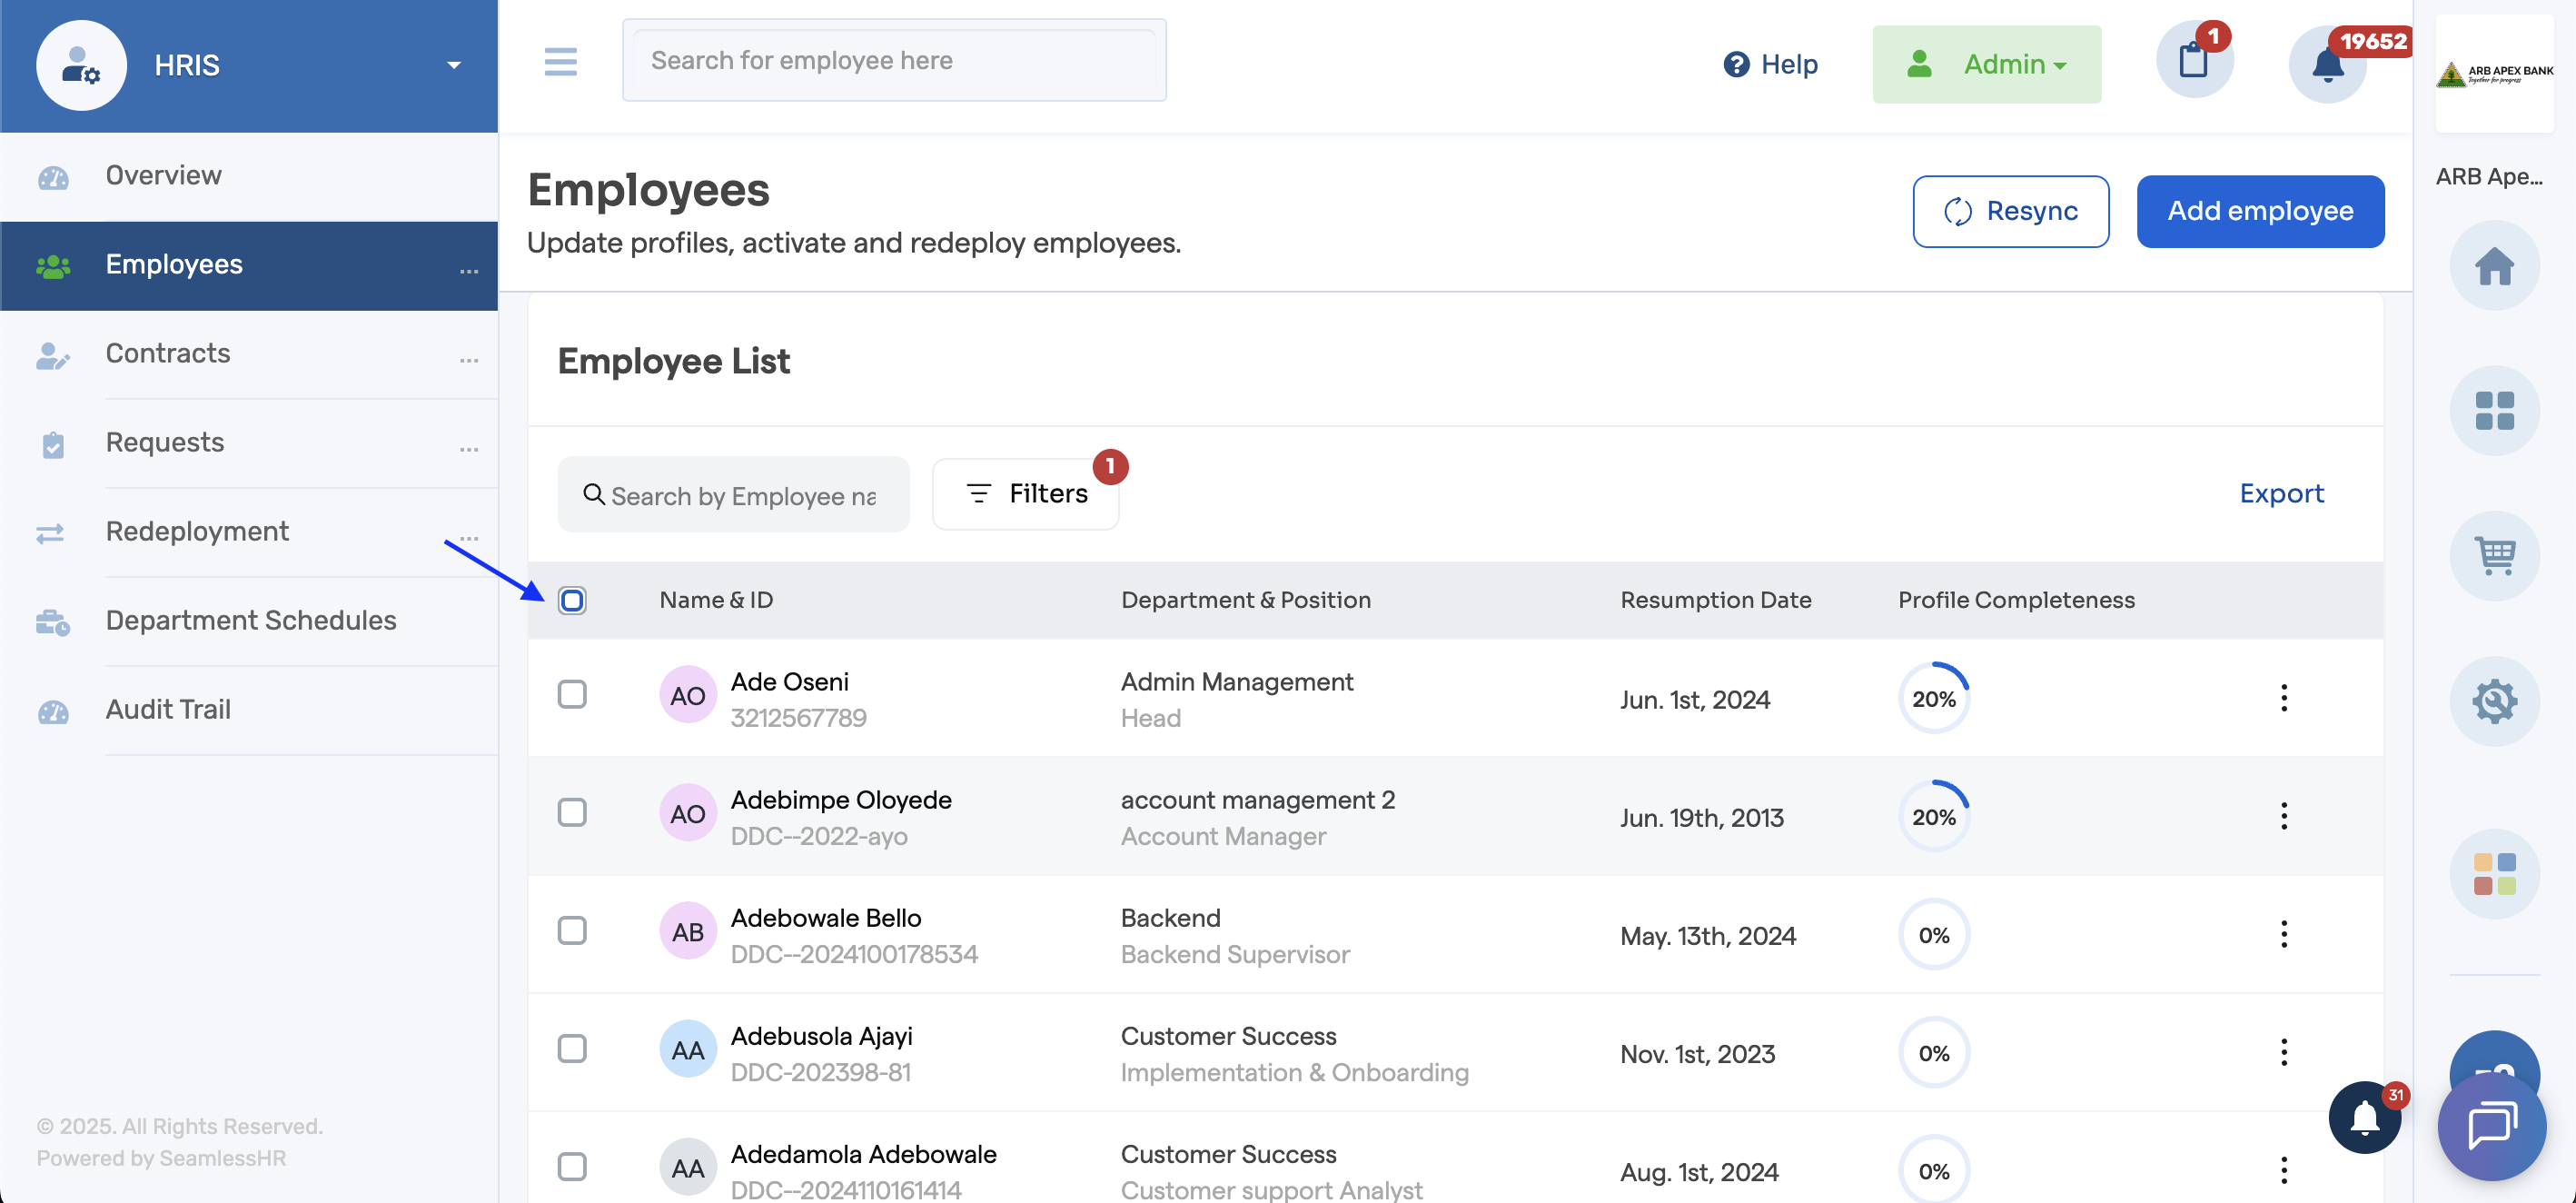Open the notifications bell with 19652 badge

click(x=2328, y=65)
